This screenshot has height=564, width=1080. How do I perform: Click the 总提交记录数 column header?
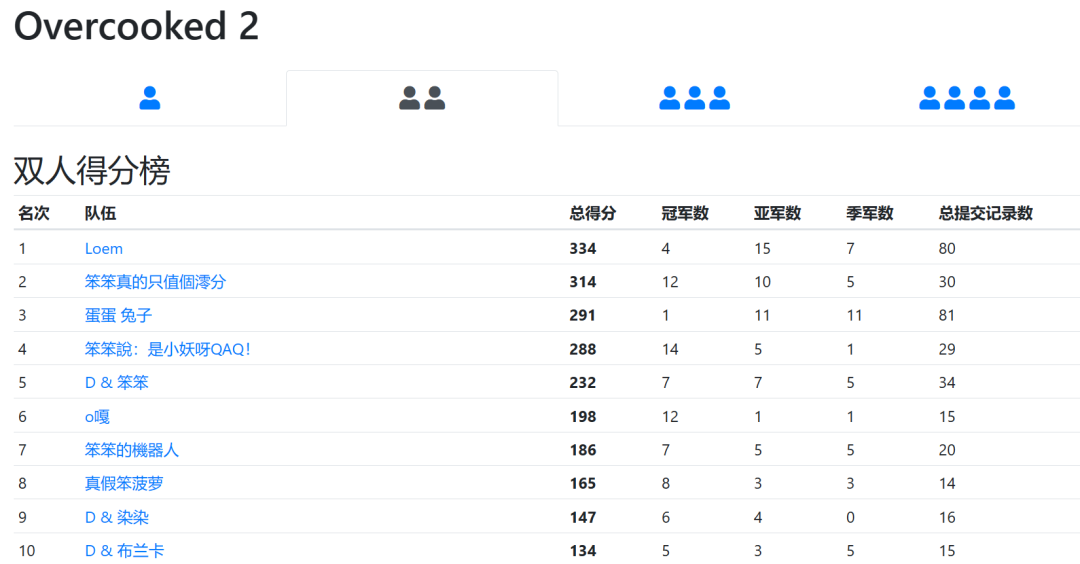click(x=985, y=213)
